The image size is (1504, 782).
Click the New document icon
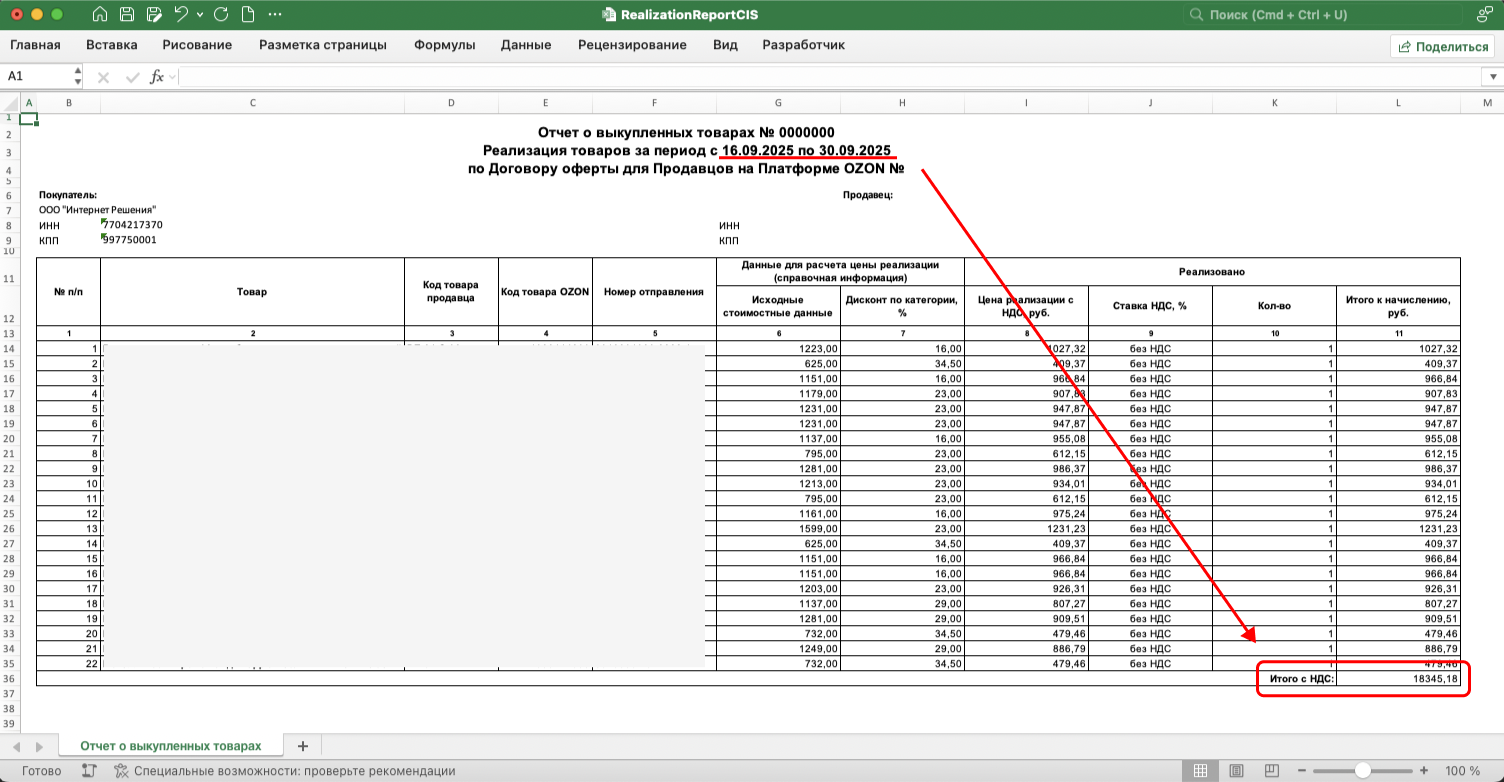[x=247, y=15]
